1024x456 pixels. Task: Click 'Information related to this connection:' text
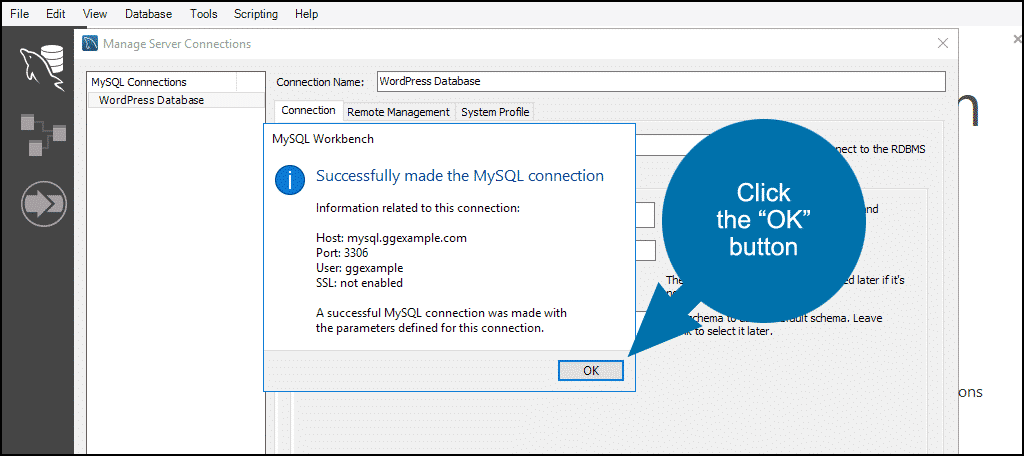pyautogui.click(x=418, y=208)
